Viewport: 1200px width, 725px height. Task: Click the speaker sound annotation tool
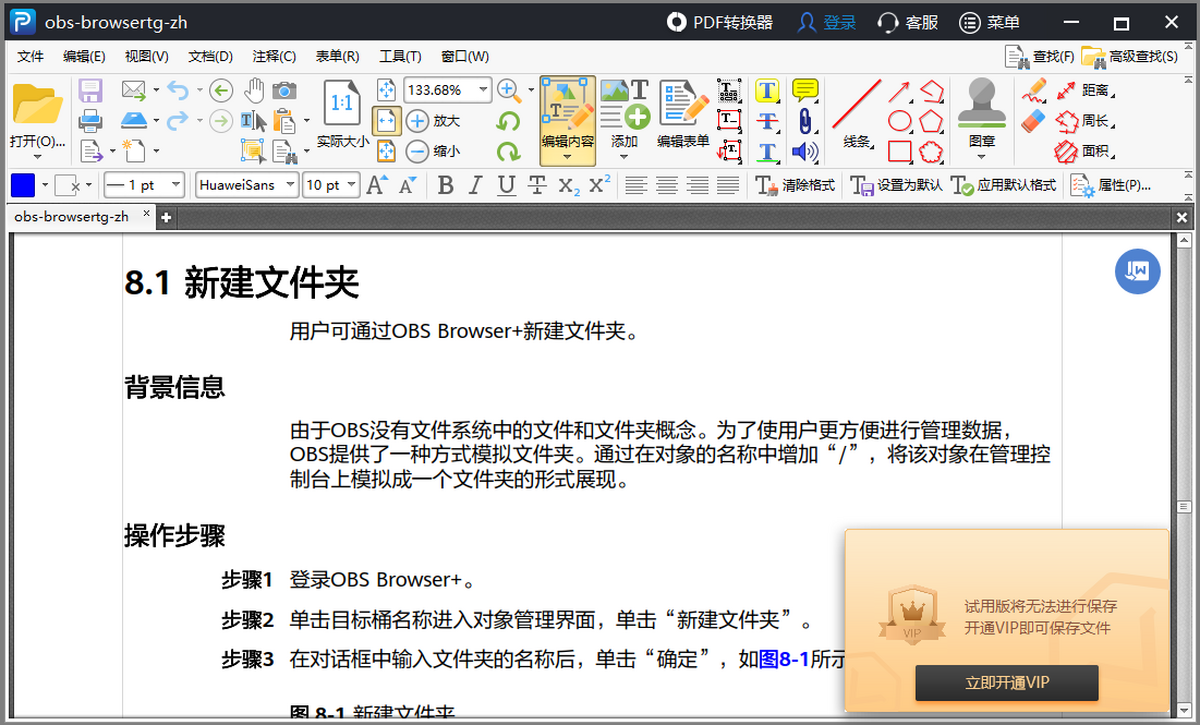805,151
